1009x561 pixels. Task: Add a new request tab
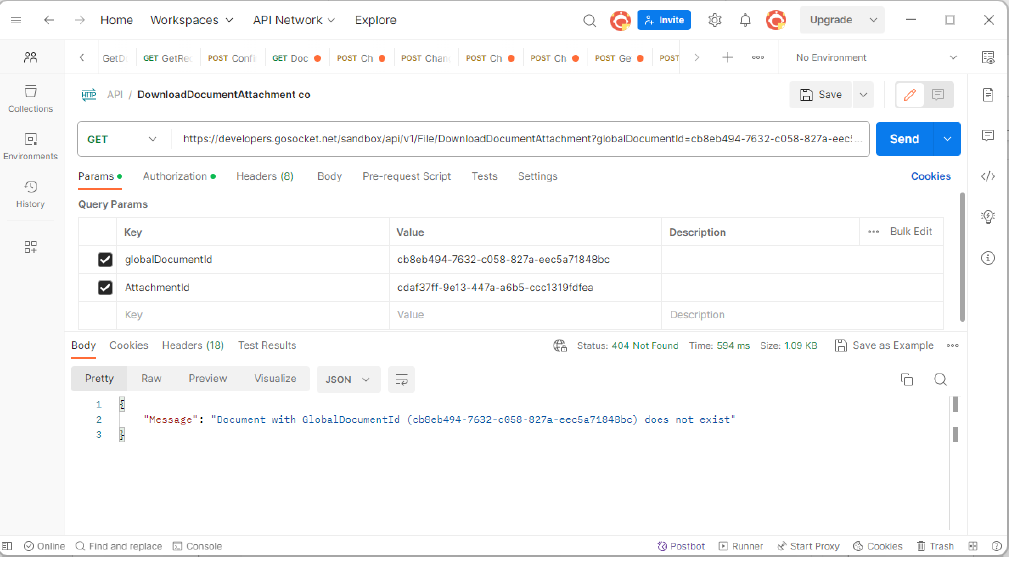pyautogui.click(x=727, y=57)
